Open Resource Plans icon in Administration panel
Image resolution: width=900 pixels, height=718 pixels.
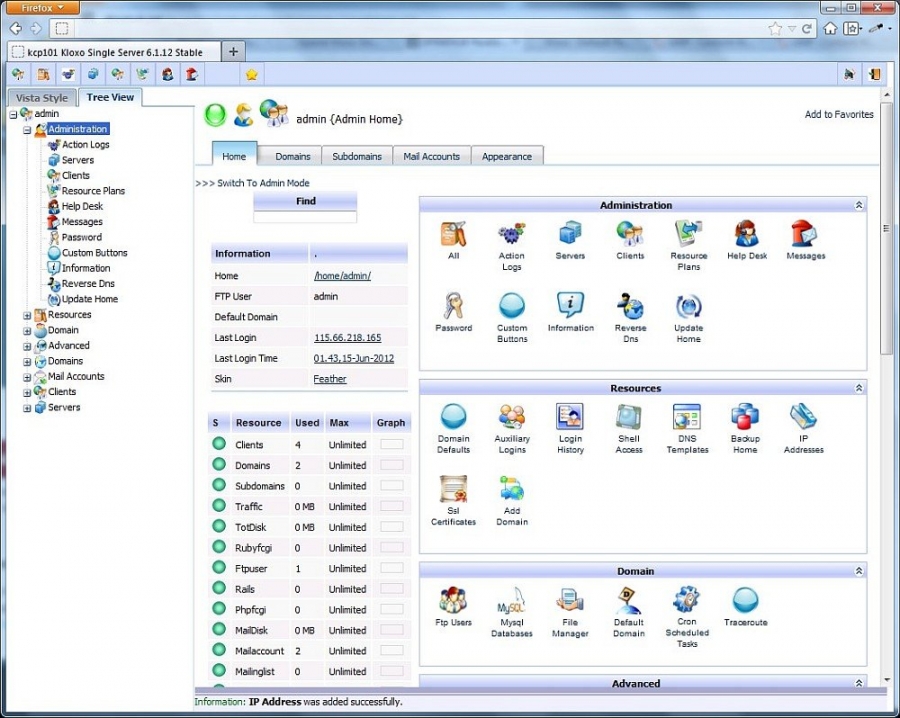[688, 234]
